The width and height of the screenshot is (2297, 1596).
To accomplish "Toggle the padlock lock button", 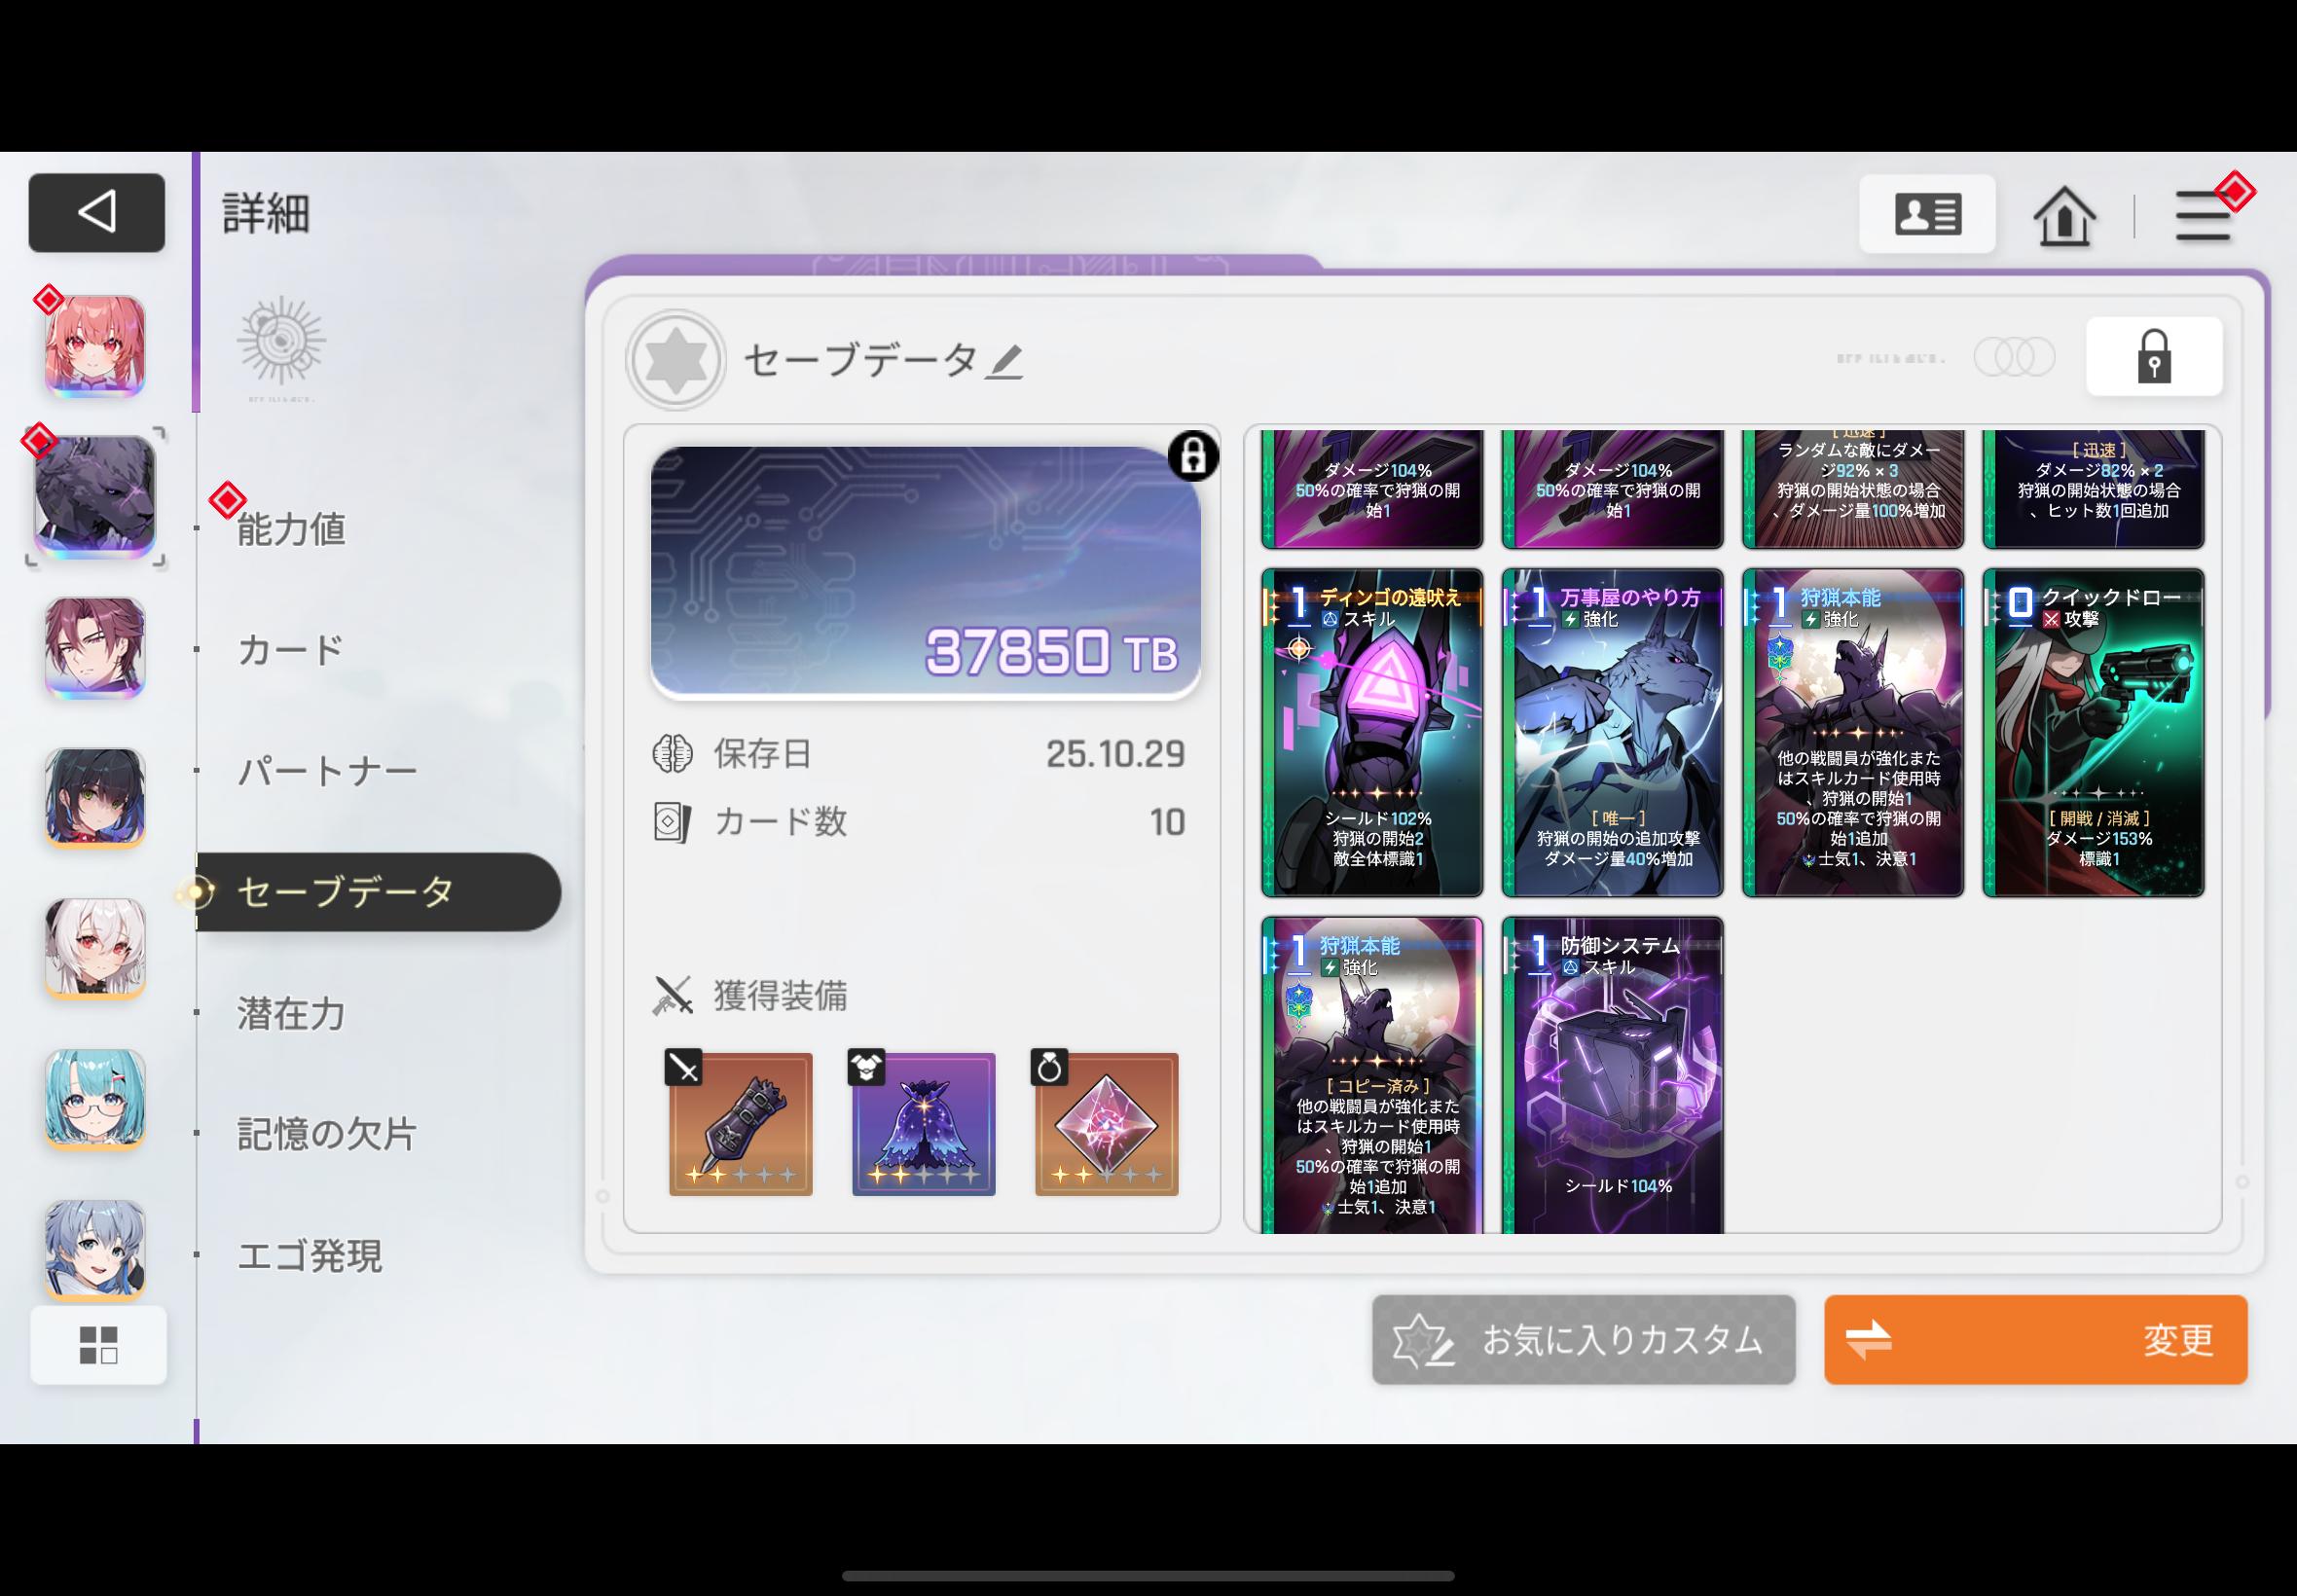I will pos(2154,357).
